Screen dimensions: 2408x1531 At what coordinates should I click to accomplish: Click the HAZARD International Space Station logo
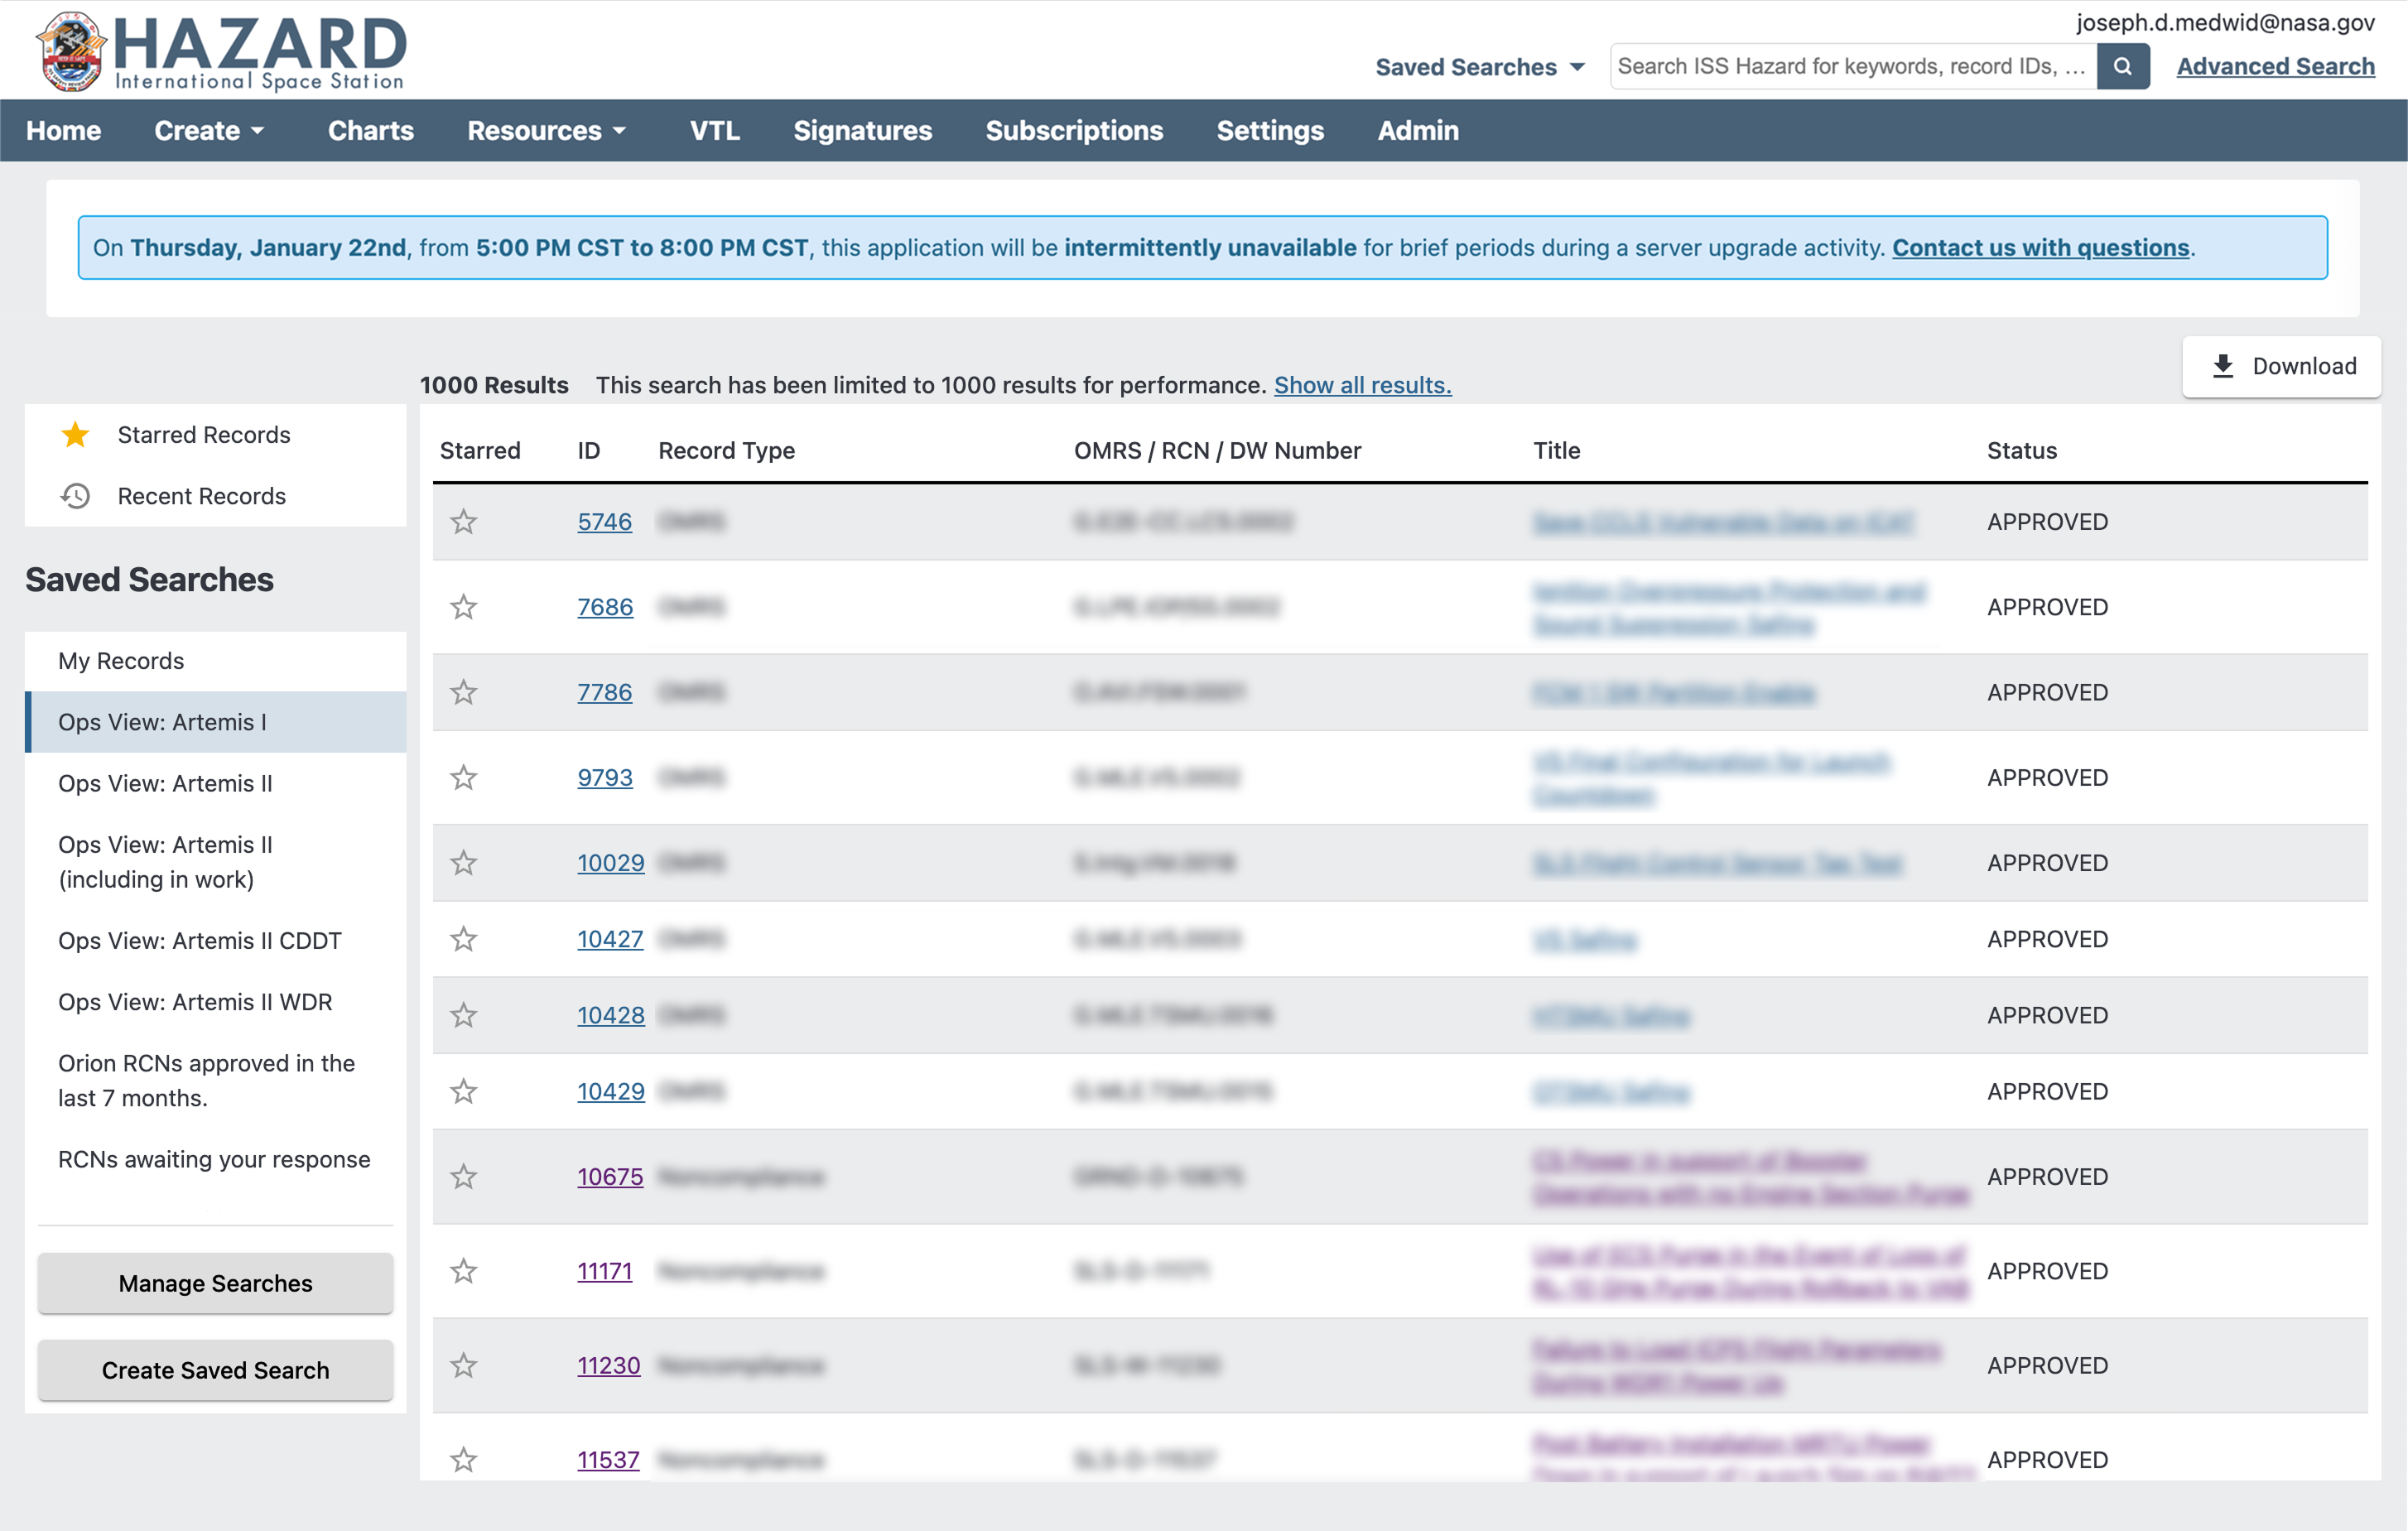[222, 52]
